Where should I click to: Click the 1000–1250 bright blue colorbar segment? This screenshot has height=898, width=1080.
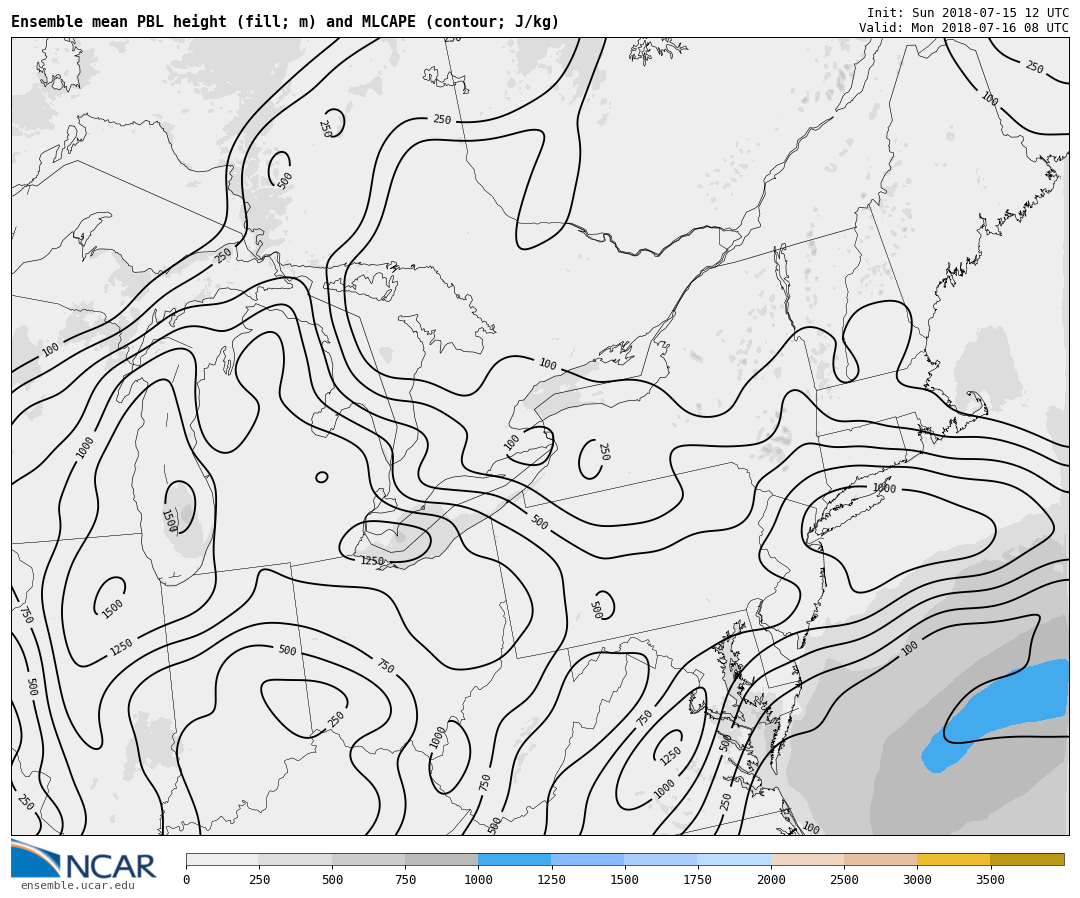pyautogui.click(x=515, y=859)
